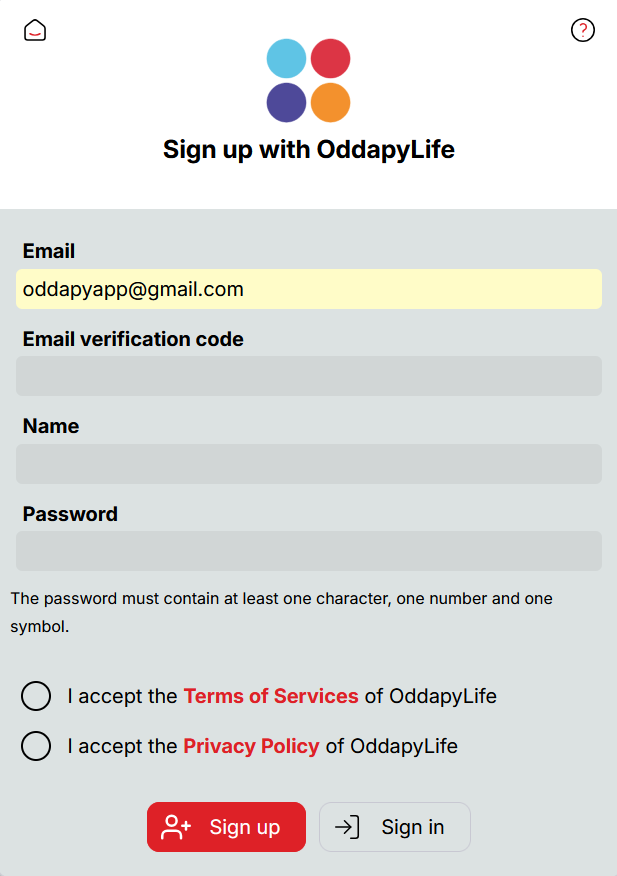Click the Email verification code field
Screen dimensions: 617x876
click(308, 376)
